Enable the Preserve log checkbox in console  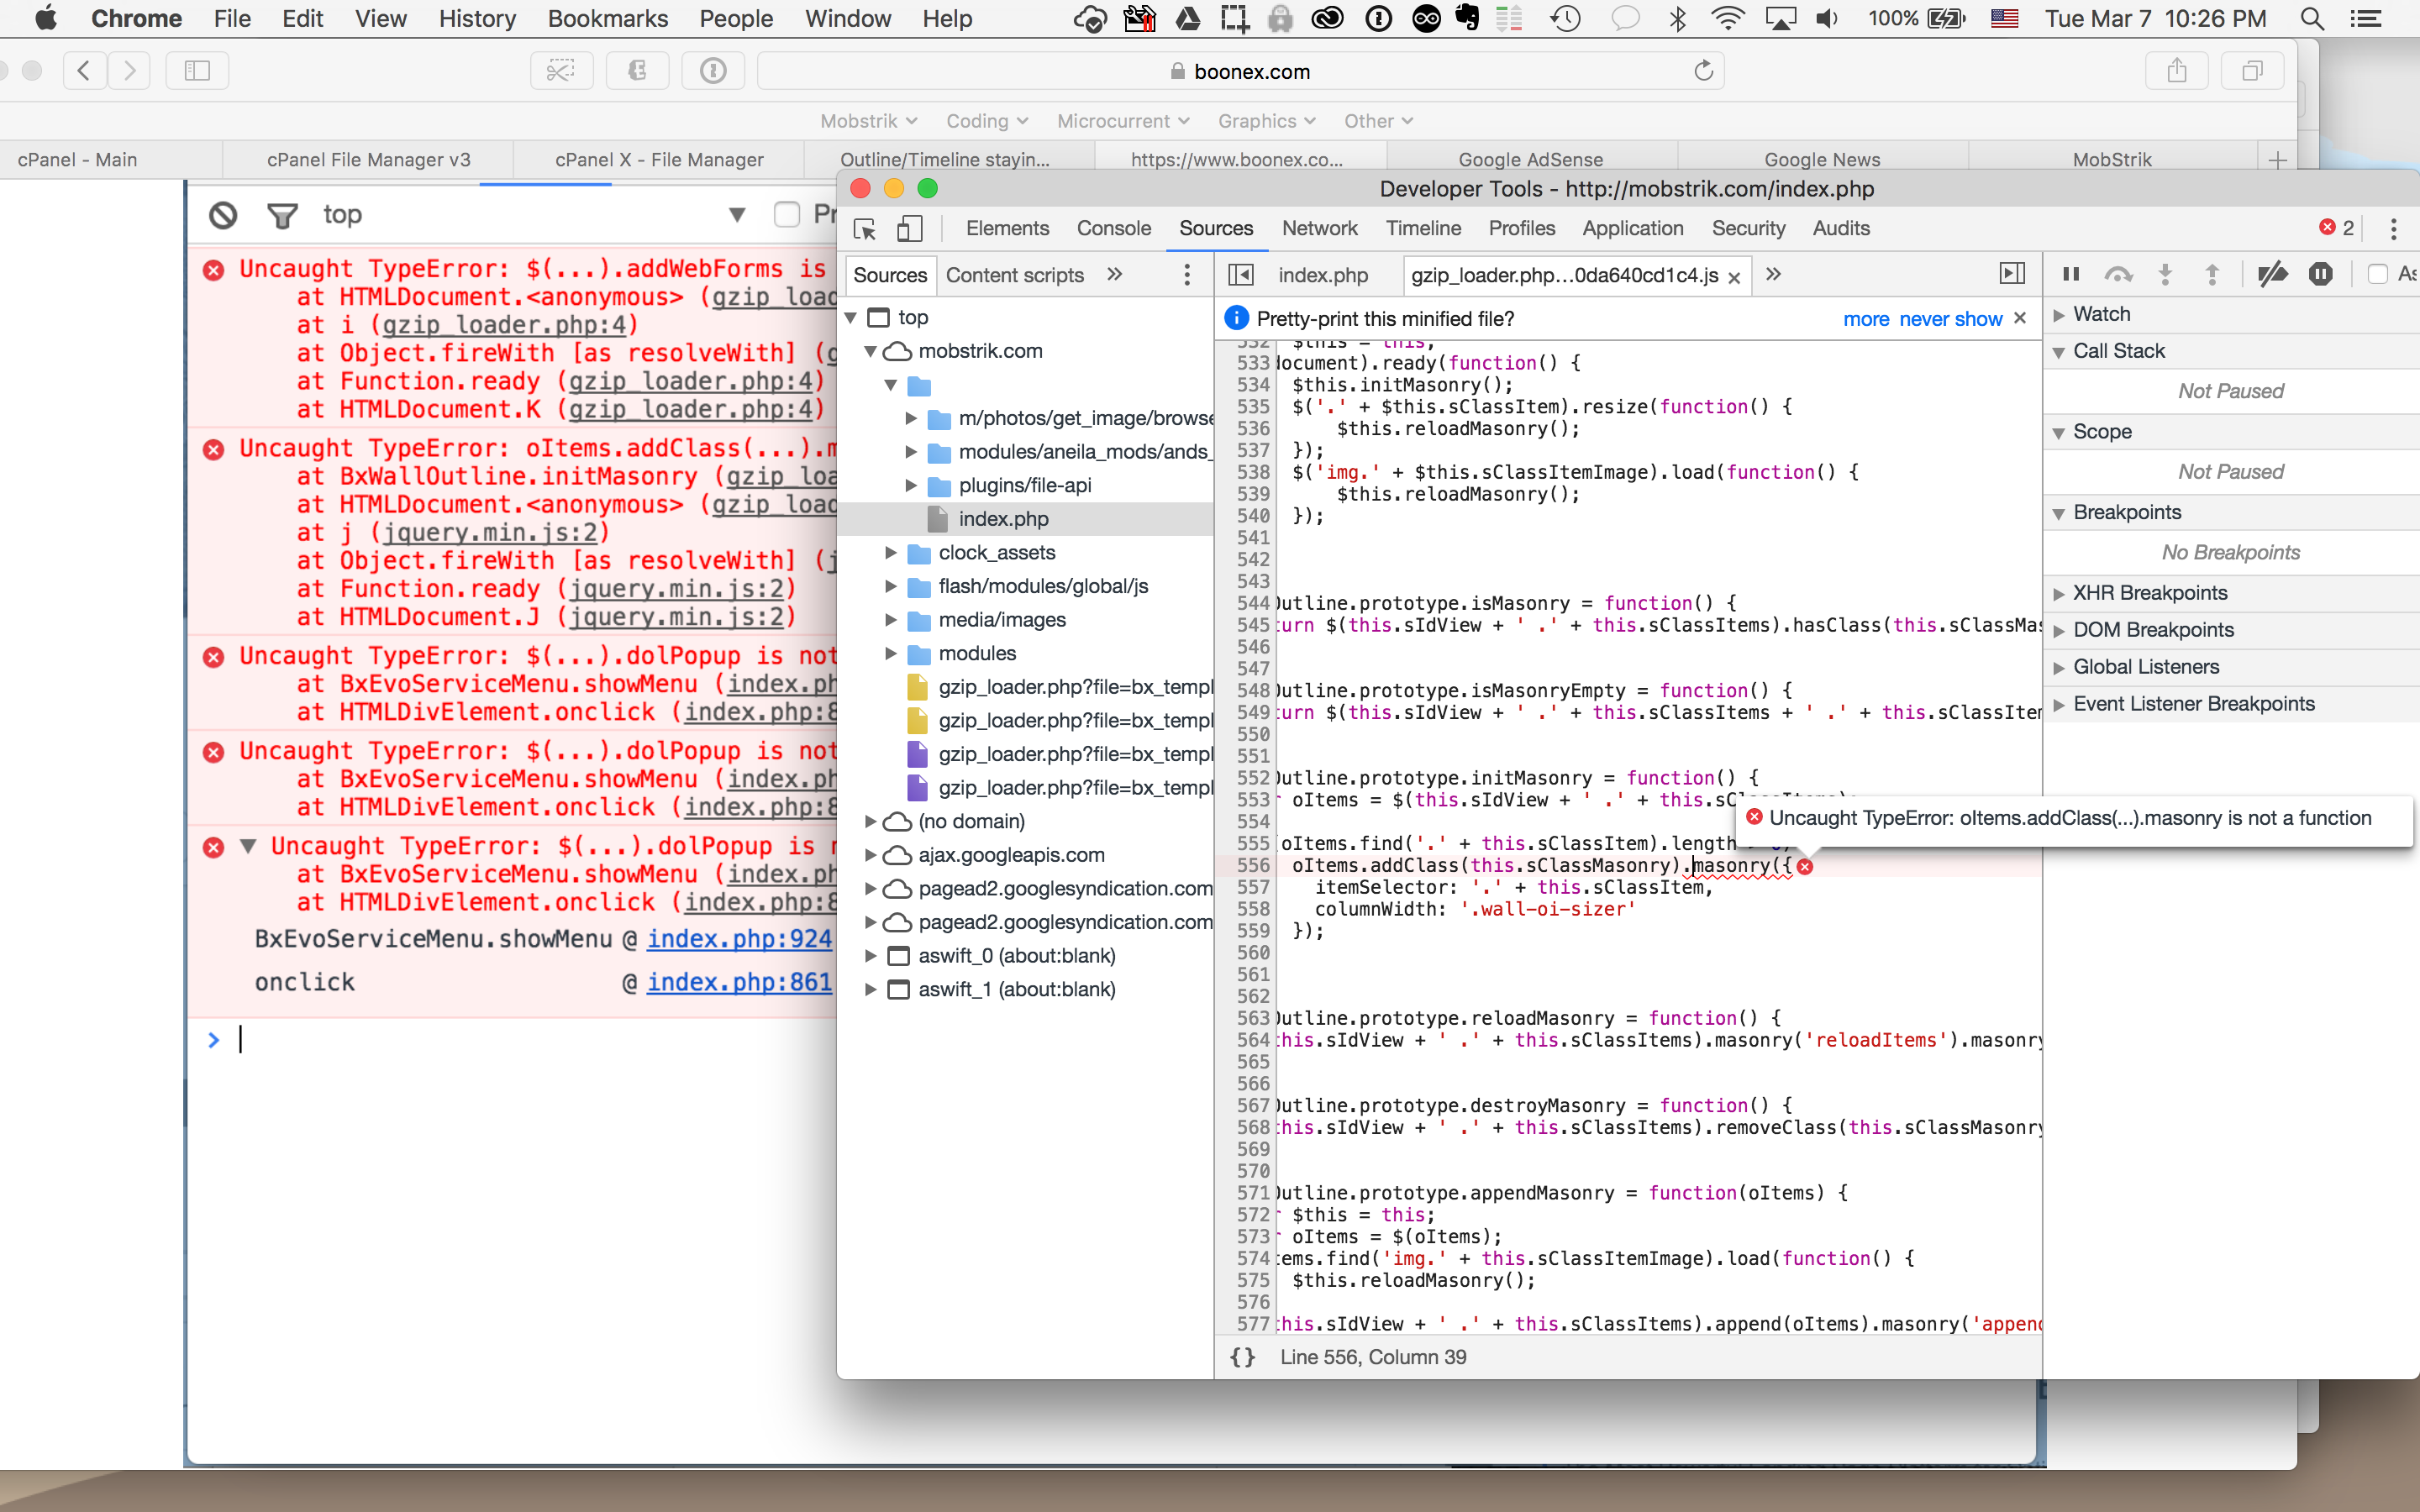coord(787,215)
